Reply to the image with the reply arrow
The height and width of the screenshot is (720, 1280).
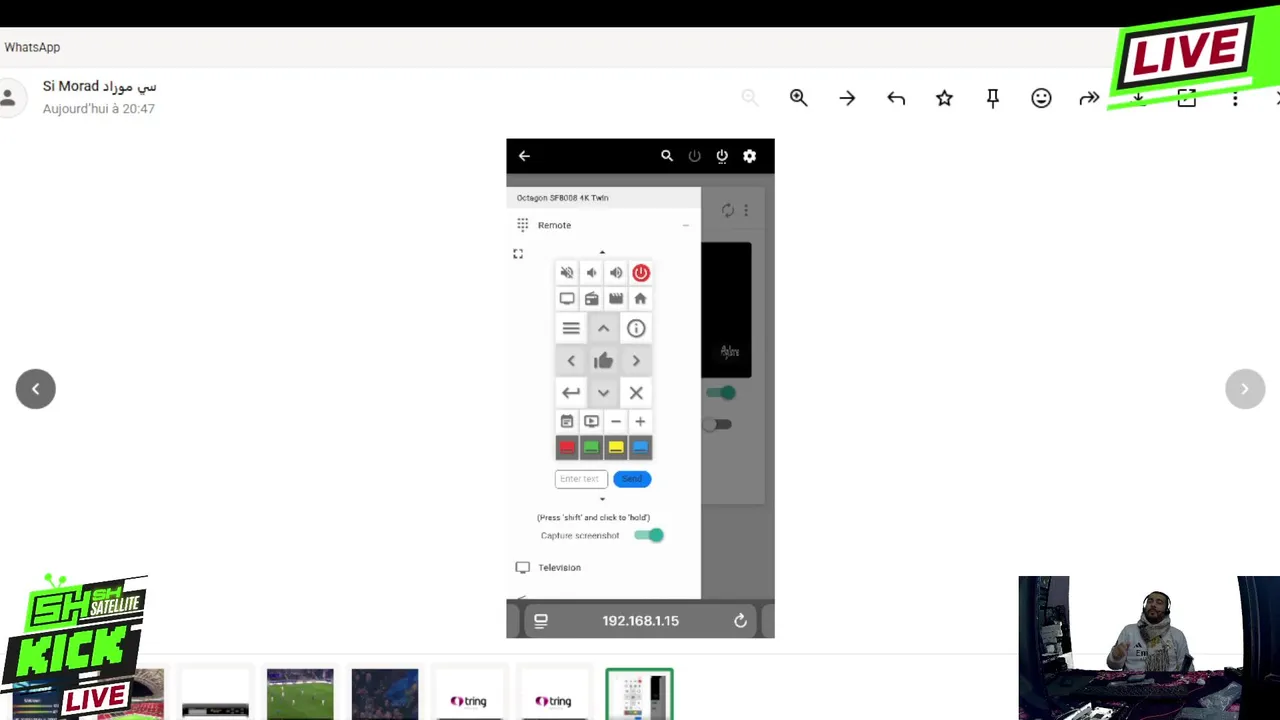coord(896,98)
